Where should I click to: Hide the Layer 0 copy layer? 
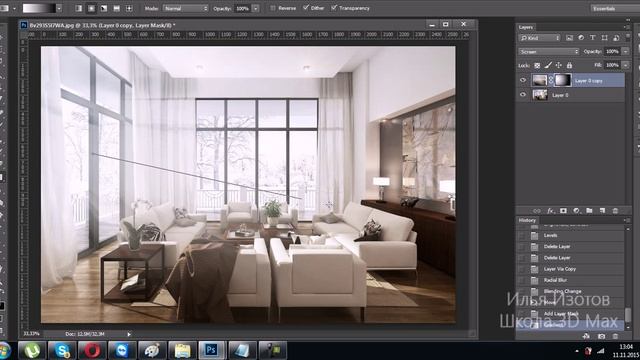(523, 80)
